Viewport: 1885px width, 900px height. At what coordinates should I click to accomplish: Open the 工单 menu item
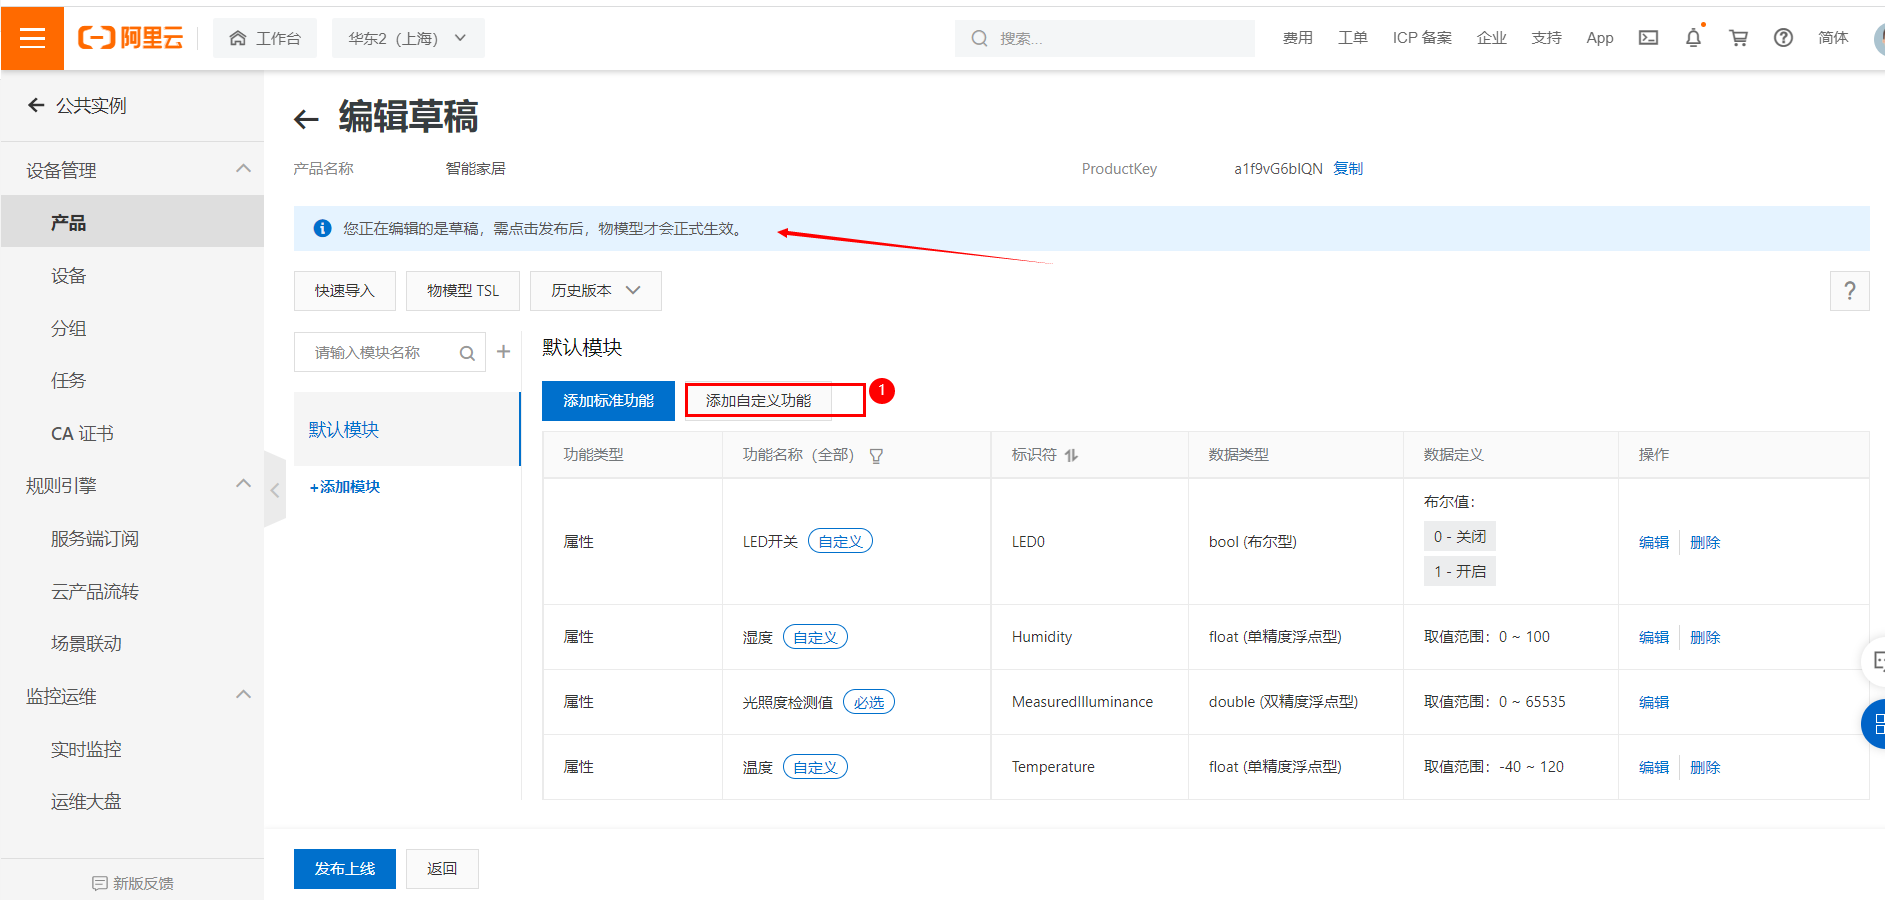pyautogui.click(x=1352, y=37)
